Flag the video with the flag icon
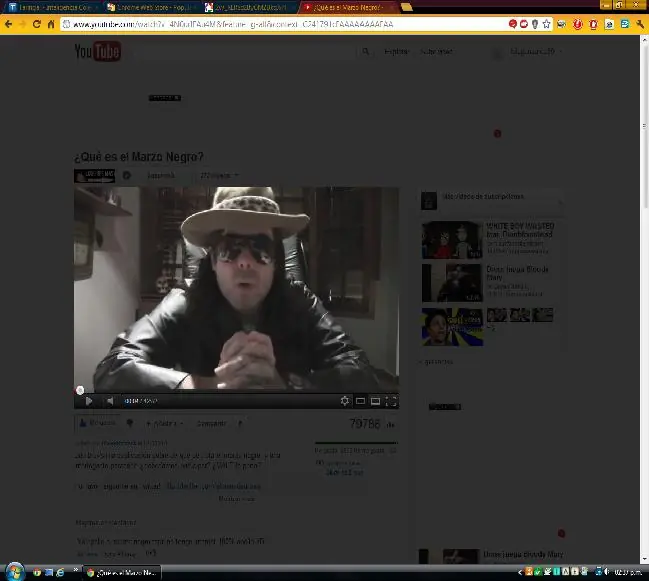 point(240,423)
